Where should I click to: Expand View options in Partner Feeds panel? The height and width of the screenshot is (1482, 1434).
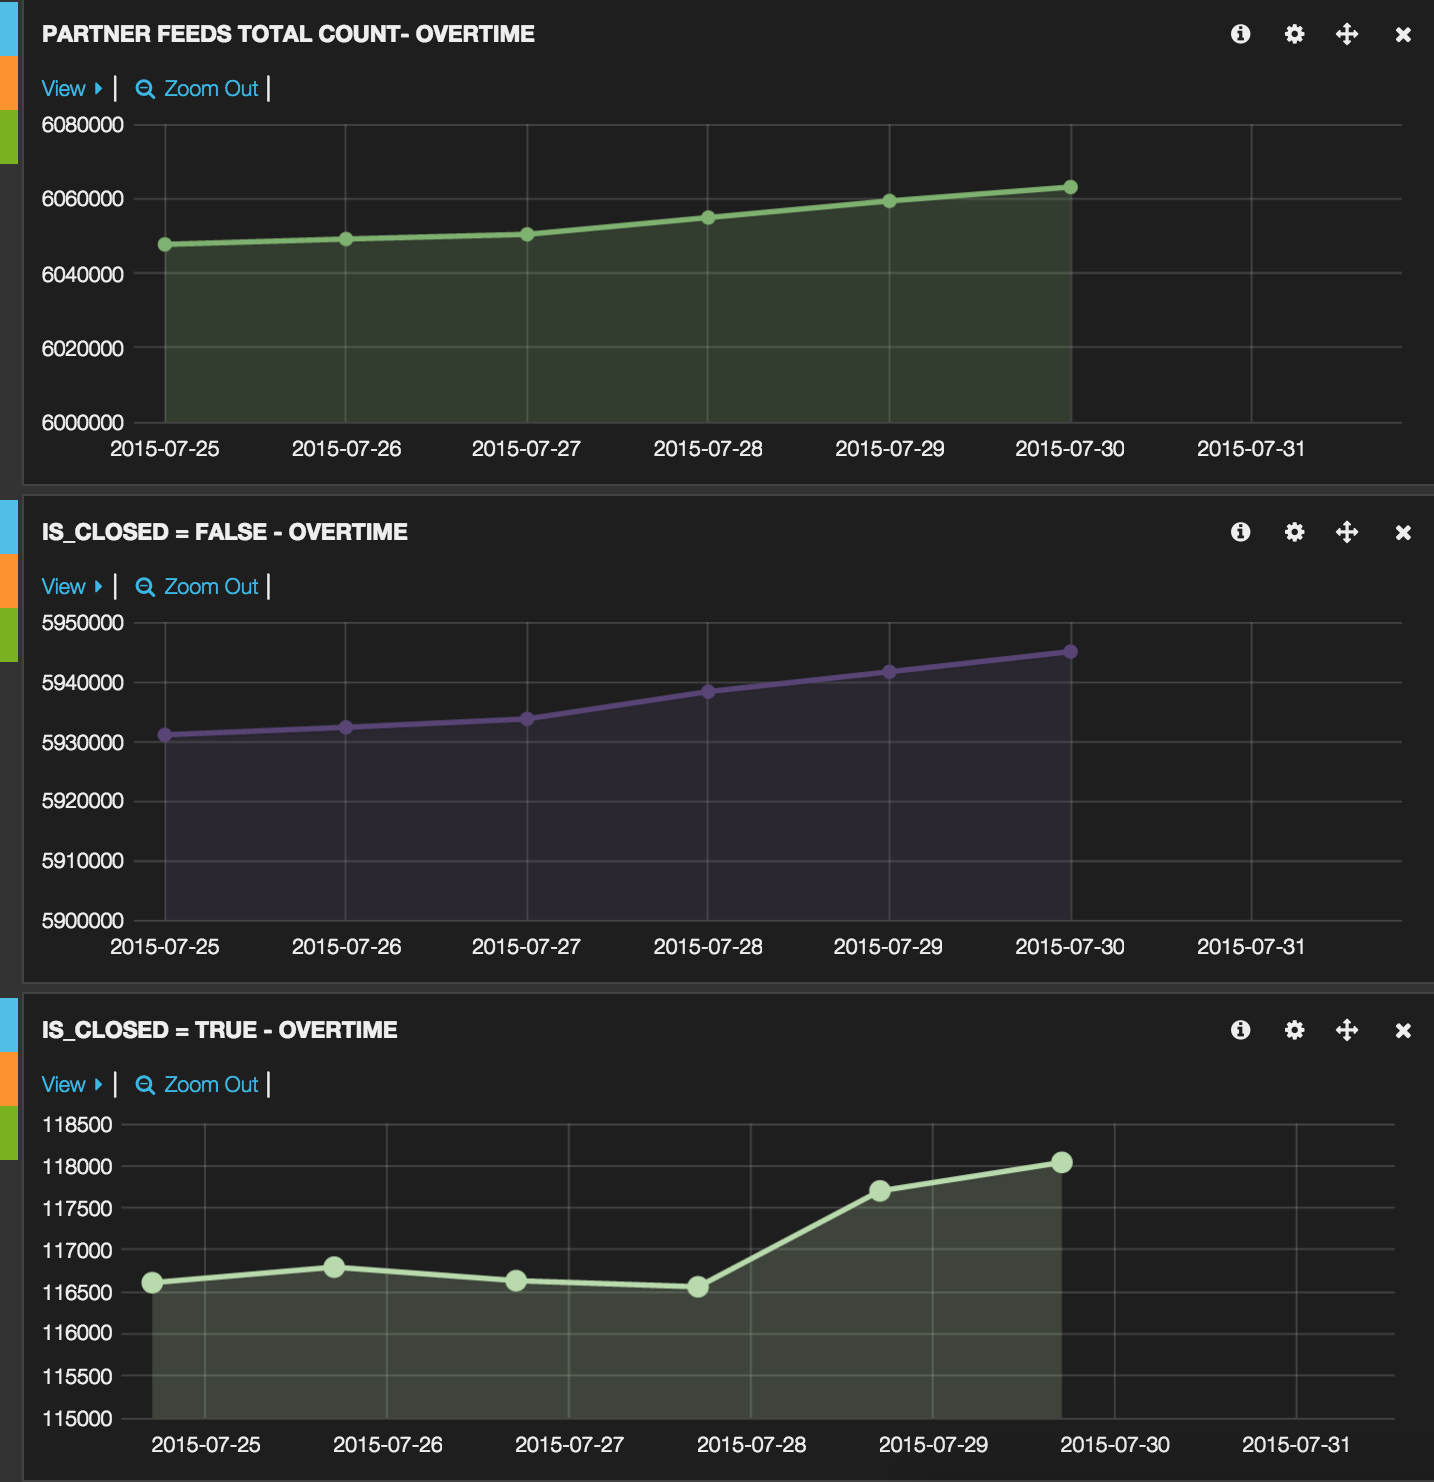pos(72,88)
